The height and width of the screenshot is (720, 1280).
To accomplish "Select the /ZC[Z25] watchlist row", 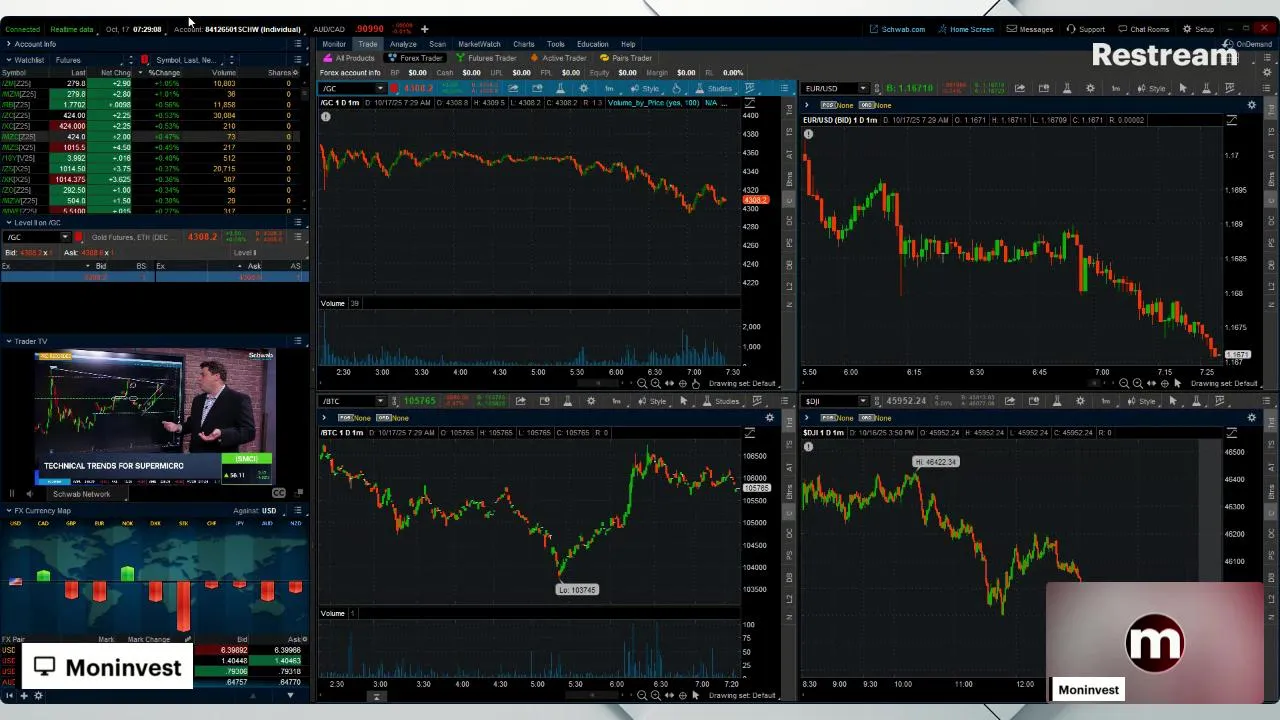I will [152, 115].
